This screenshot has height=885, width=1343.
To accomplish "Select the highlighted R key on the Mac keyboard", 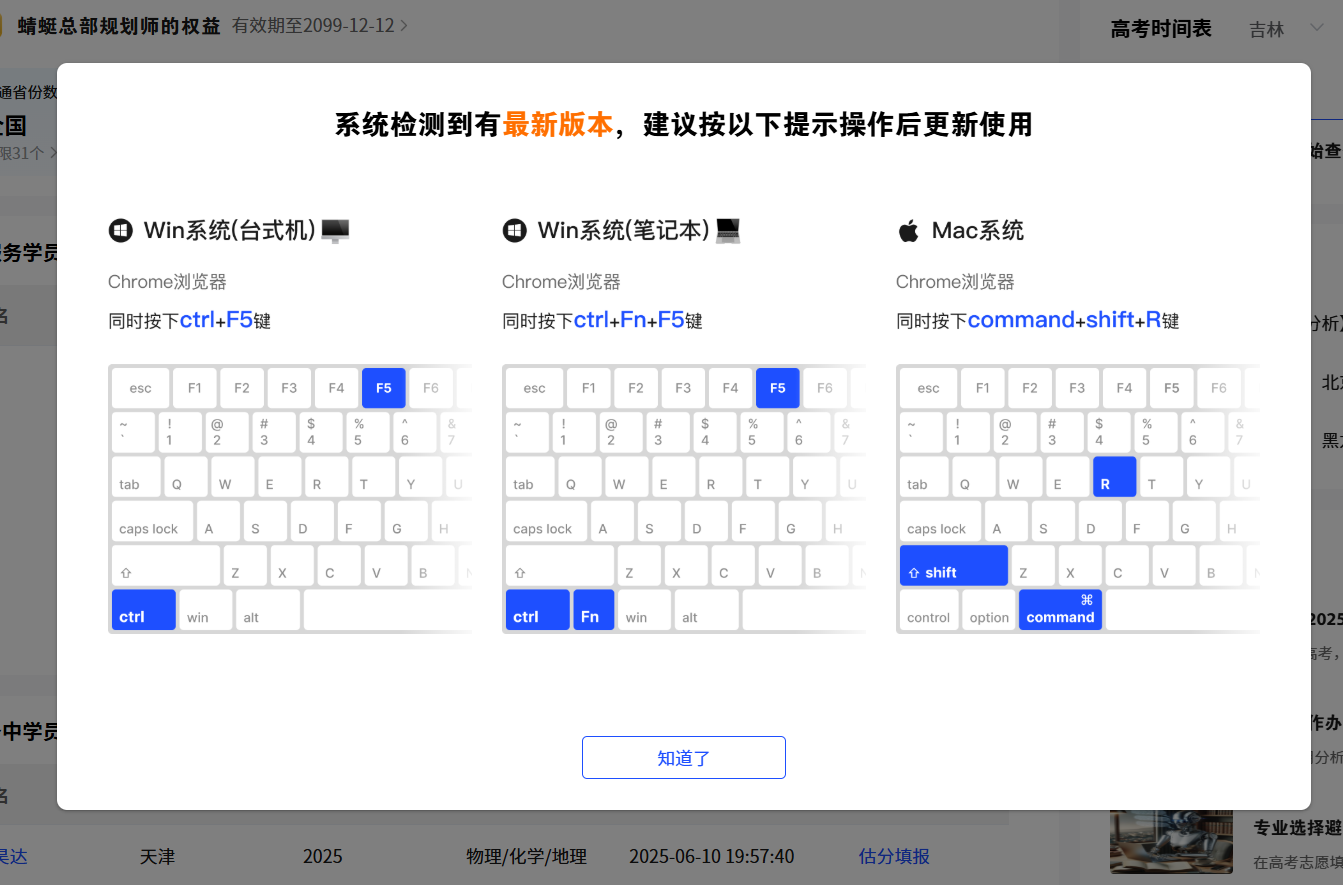I will [x=1114, y=477].
